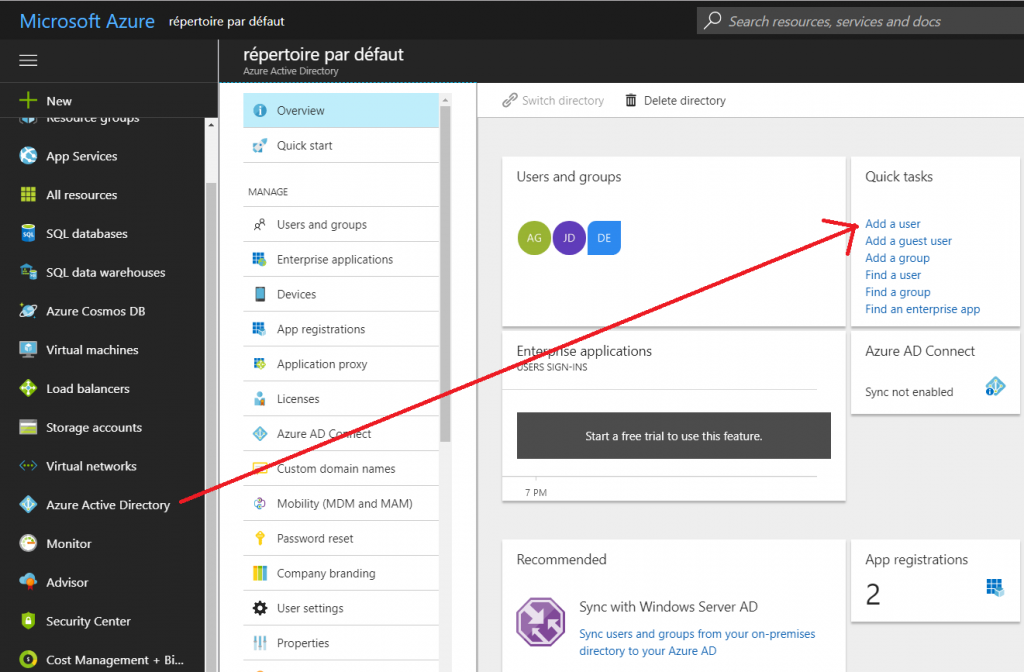Click Virtual machines icon
The image size is (1024, 672).
pyautogui.click(x=28, y=349)
